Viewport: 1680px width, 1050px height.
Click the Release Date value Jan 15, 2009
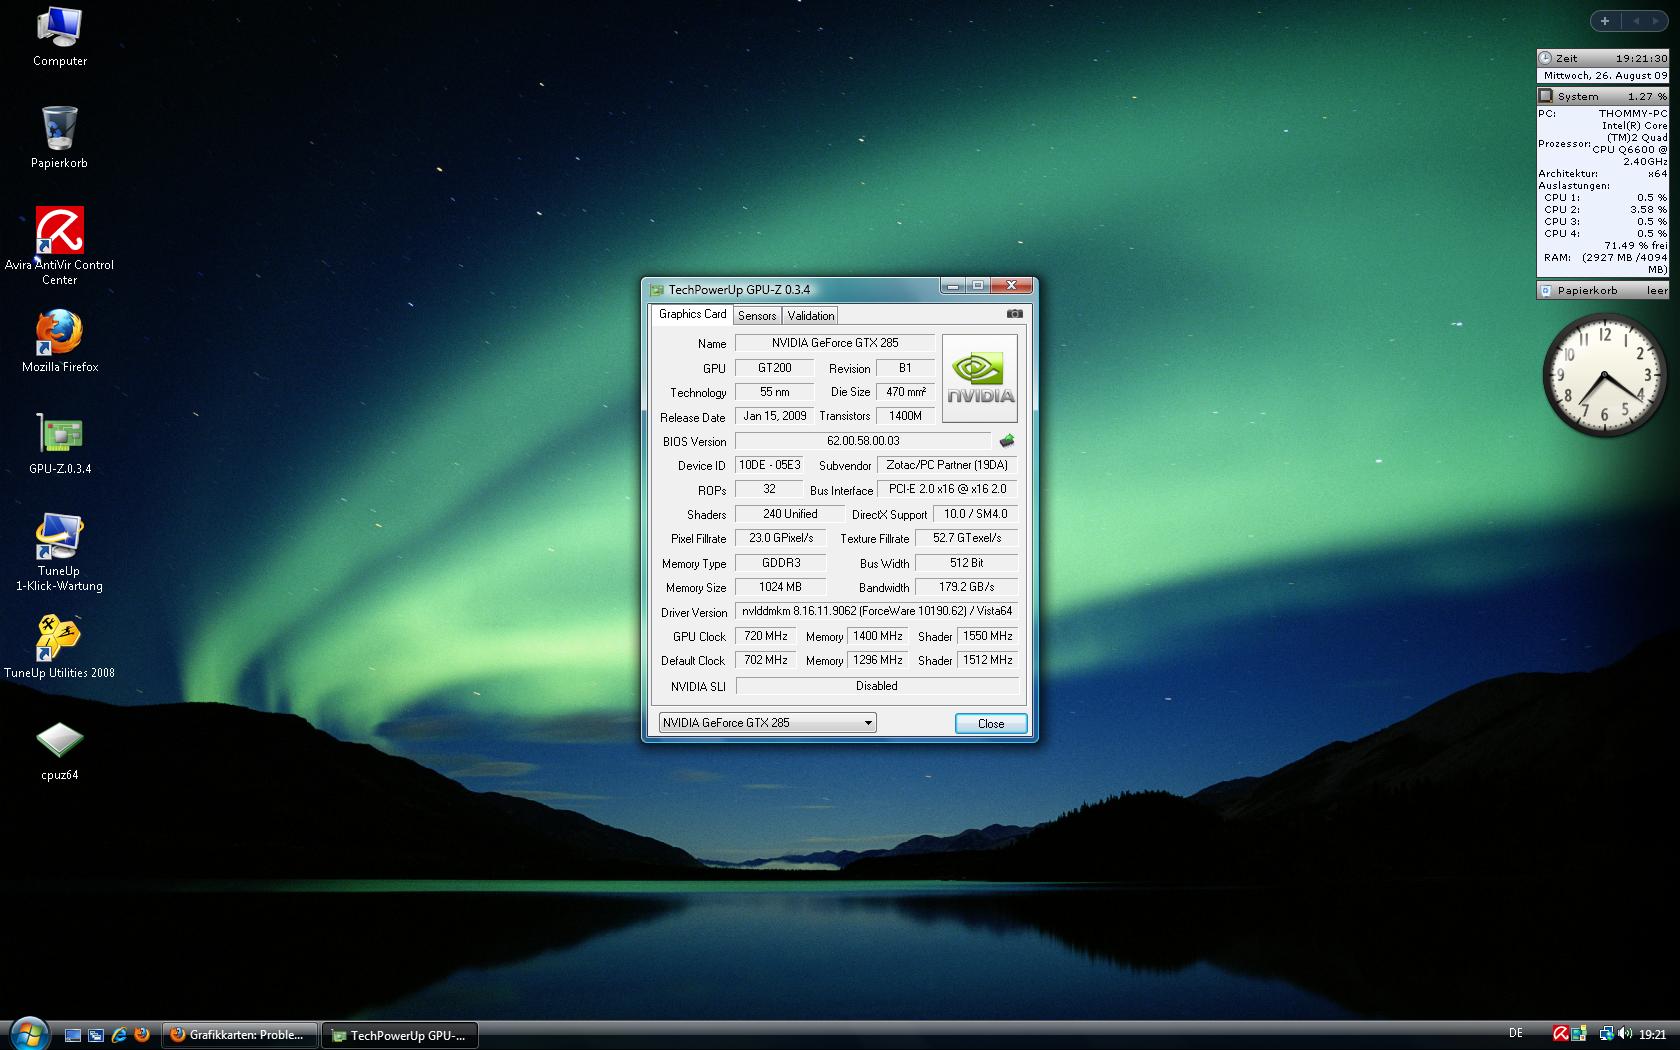pos(774,416)
